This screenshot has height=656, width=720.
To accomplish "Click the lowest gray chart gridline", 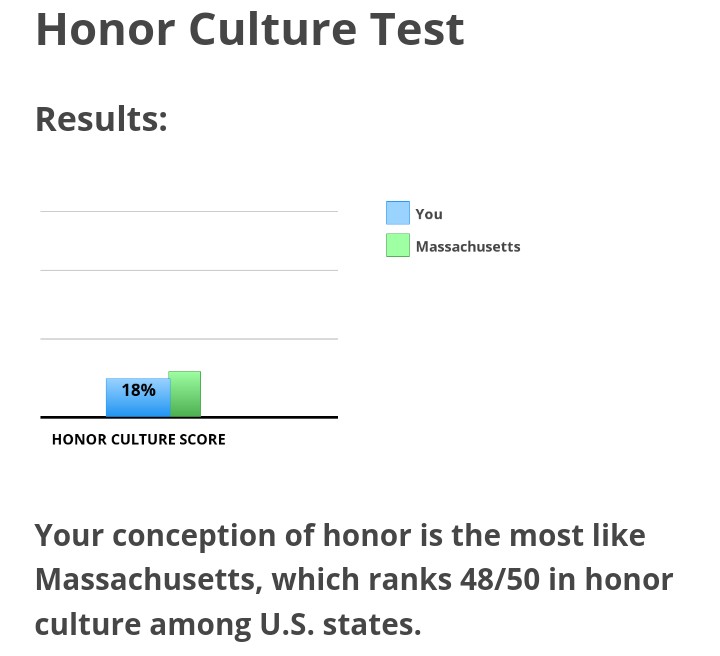I will (189, 339).
